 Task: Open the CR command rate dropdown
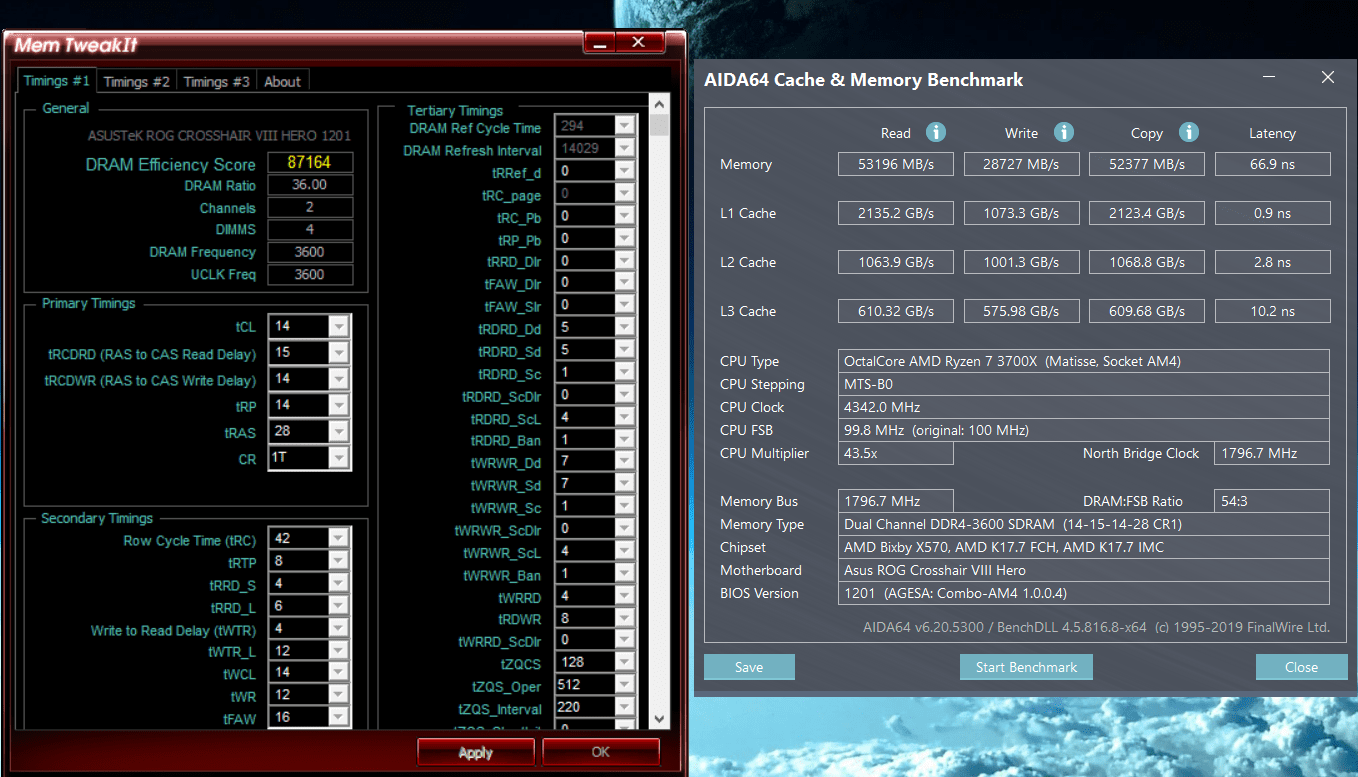click(340, 458)
